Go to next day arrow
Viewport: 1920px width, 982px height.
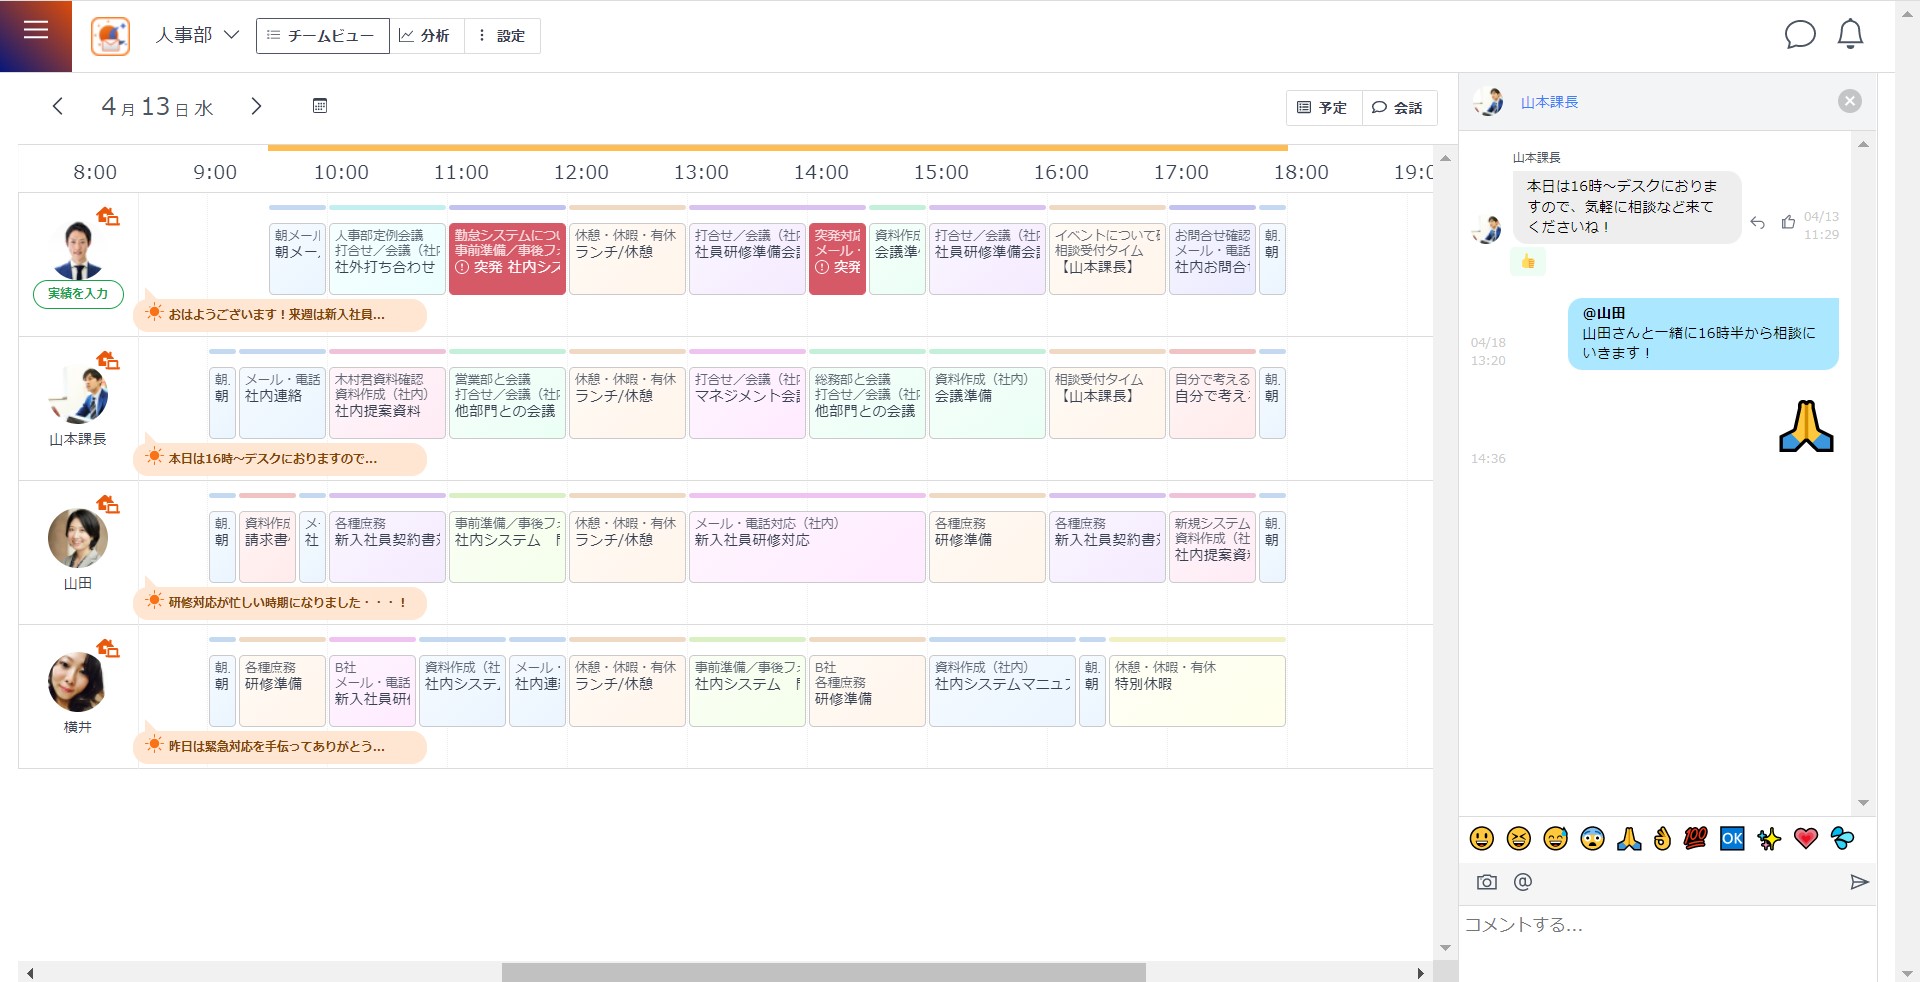[x=256, y=106]
